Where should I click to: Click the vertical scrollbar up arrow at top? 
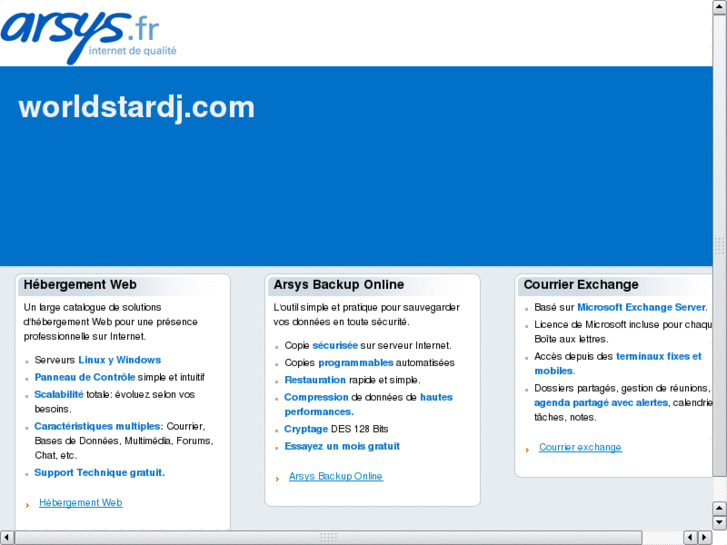[720, 7]
